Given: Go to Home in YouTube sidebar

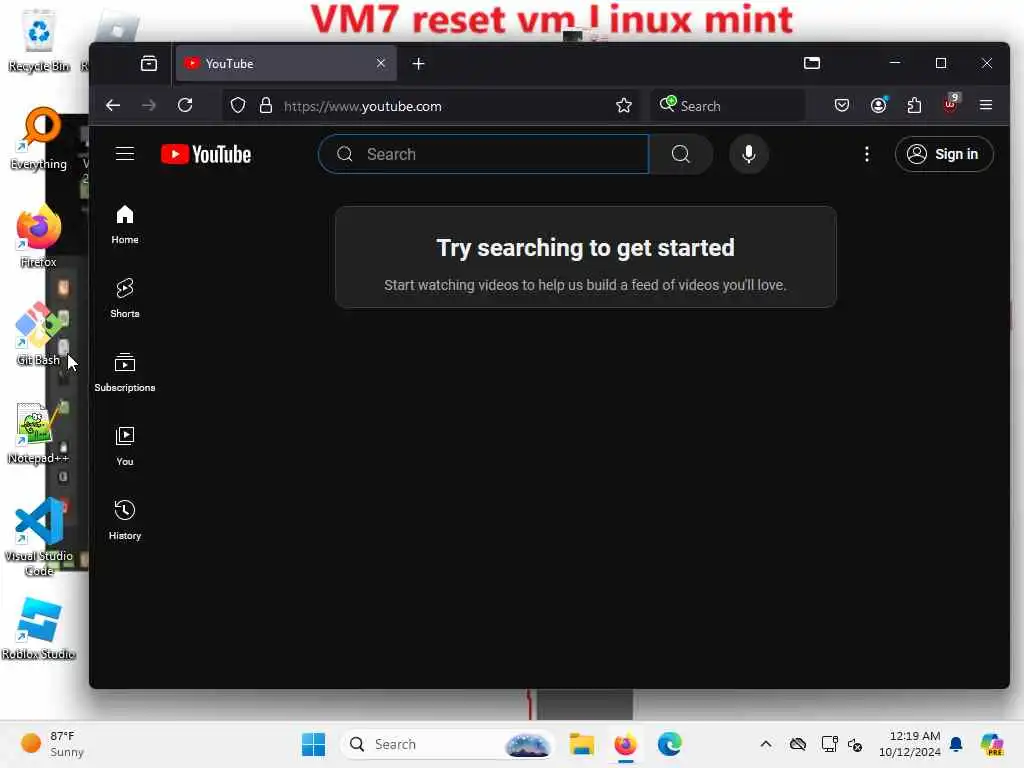Looking at the screenshot, I should pos(125,225).
